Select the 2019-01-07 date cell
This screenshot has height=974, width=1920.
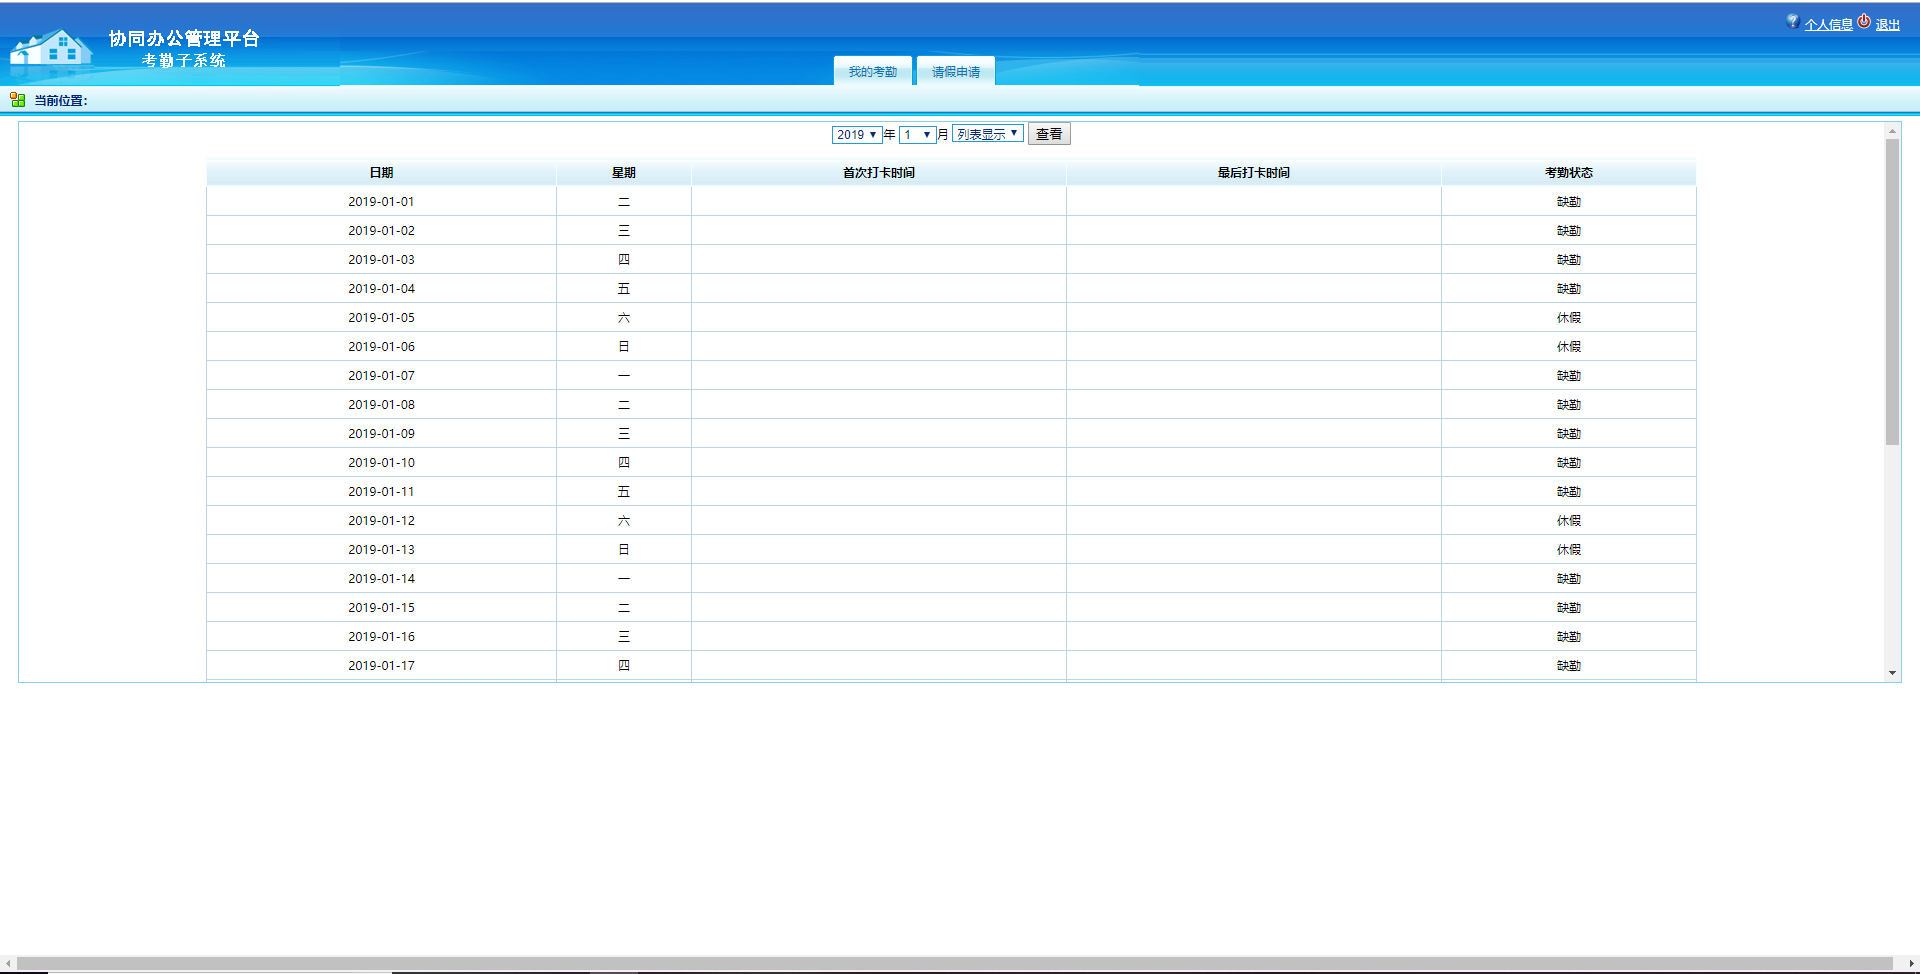click(381, 376)
